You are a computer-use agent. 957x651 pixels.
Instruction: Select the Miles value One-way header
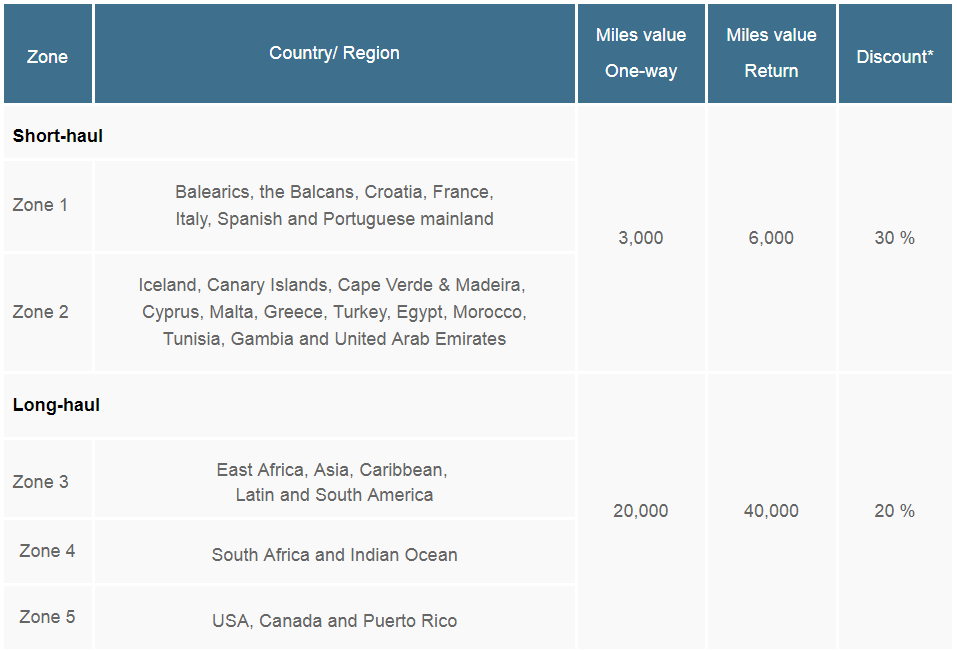pyautogui.click(x=641, y=54)
